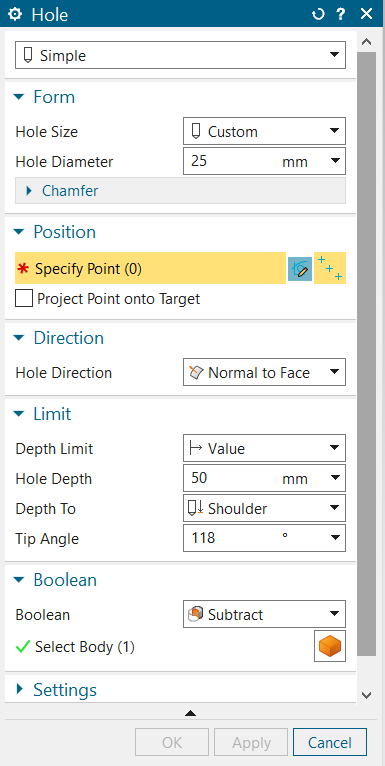Screen dimensions: 385x766
Task: Click the up arrow to collapse dialog options
Action: coord(191,713)
